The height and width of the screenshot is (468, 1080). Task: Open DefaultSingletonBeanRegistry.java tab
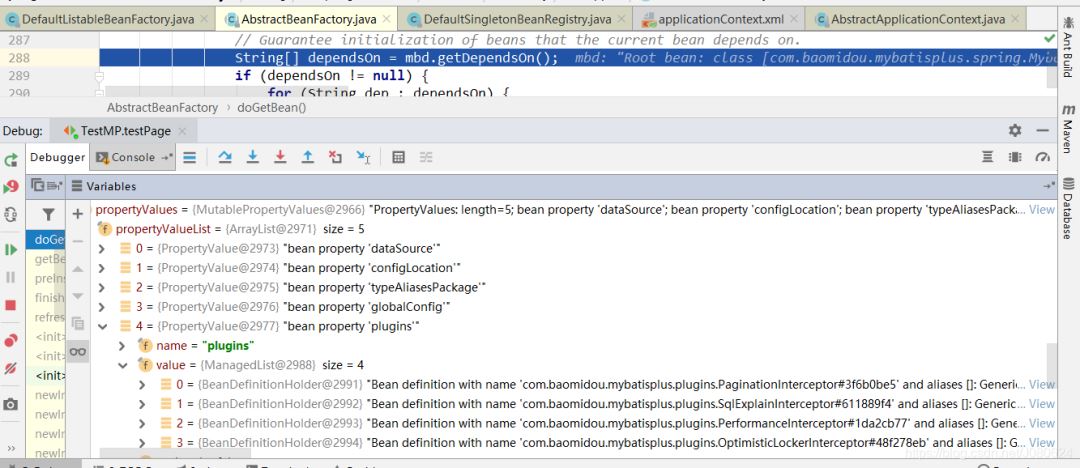[517, 19]
